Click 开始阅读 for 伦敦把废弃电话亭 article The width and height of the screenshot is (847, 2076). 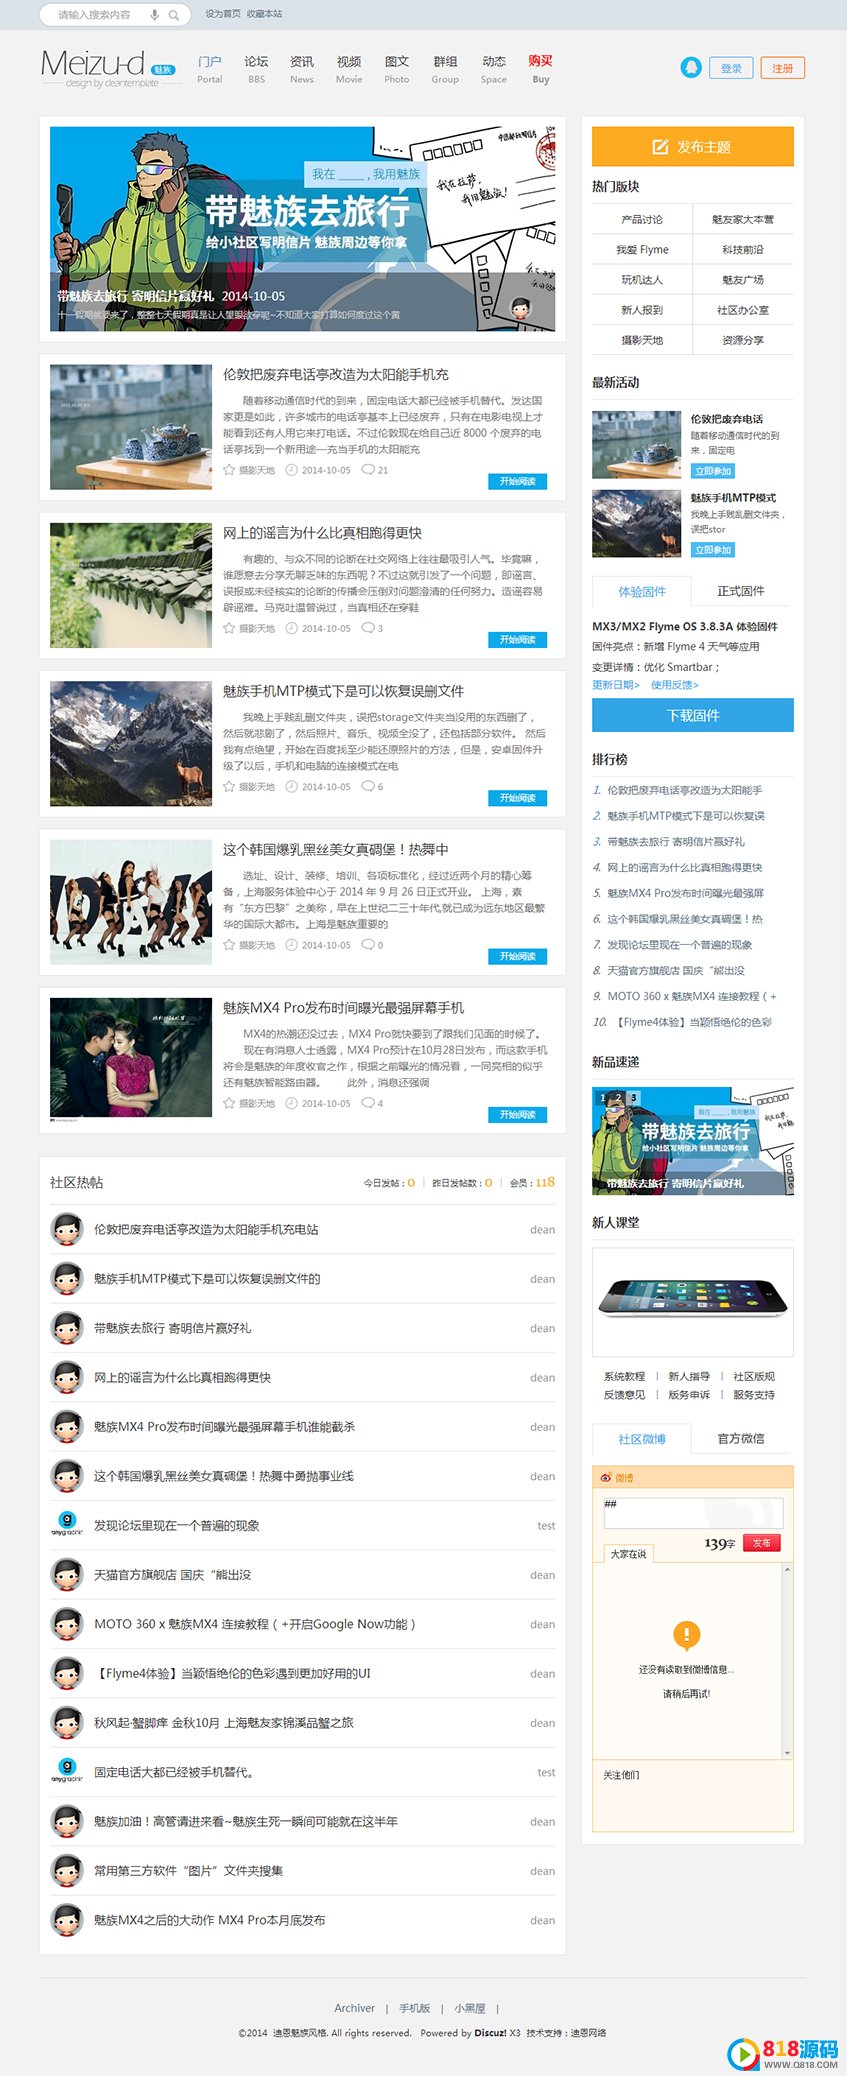point(518,481)
